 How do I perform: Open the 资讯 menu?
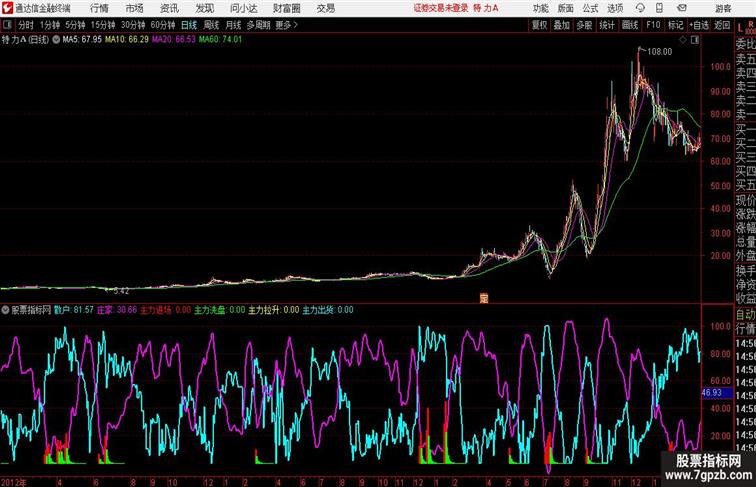(x=169, y=8)
